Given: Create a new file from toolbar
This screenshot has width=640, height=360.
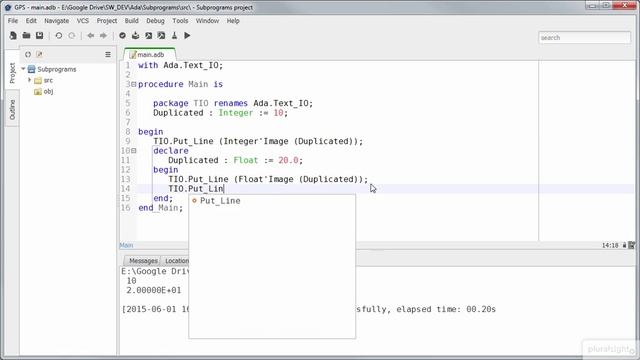Looking at the screenshot, I should pos(13,36).
